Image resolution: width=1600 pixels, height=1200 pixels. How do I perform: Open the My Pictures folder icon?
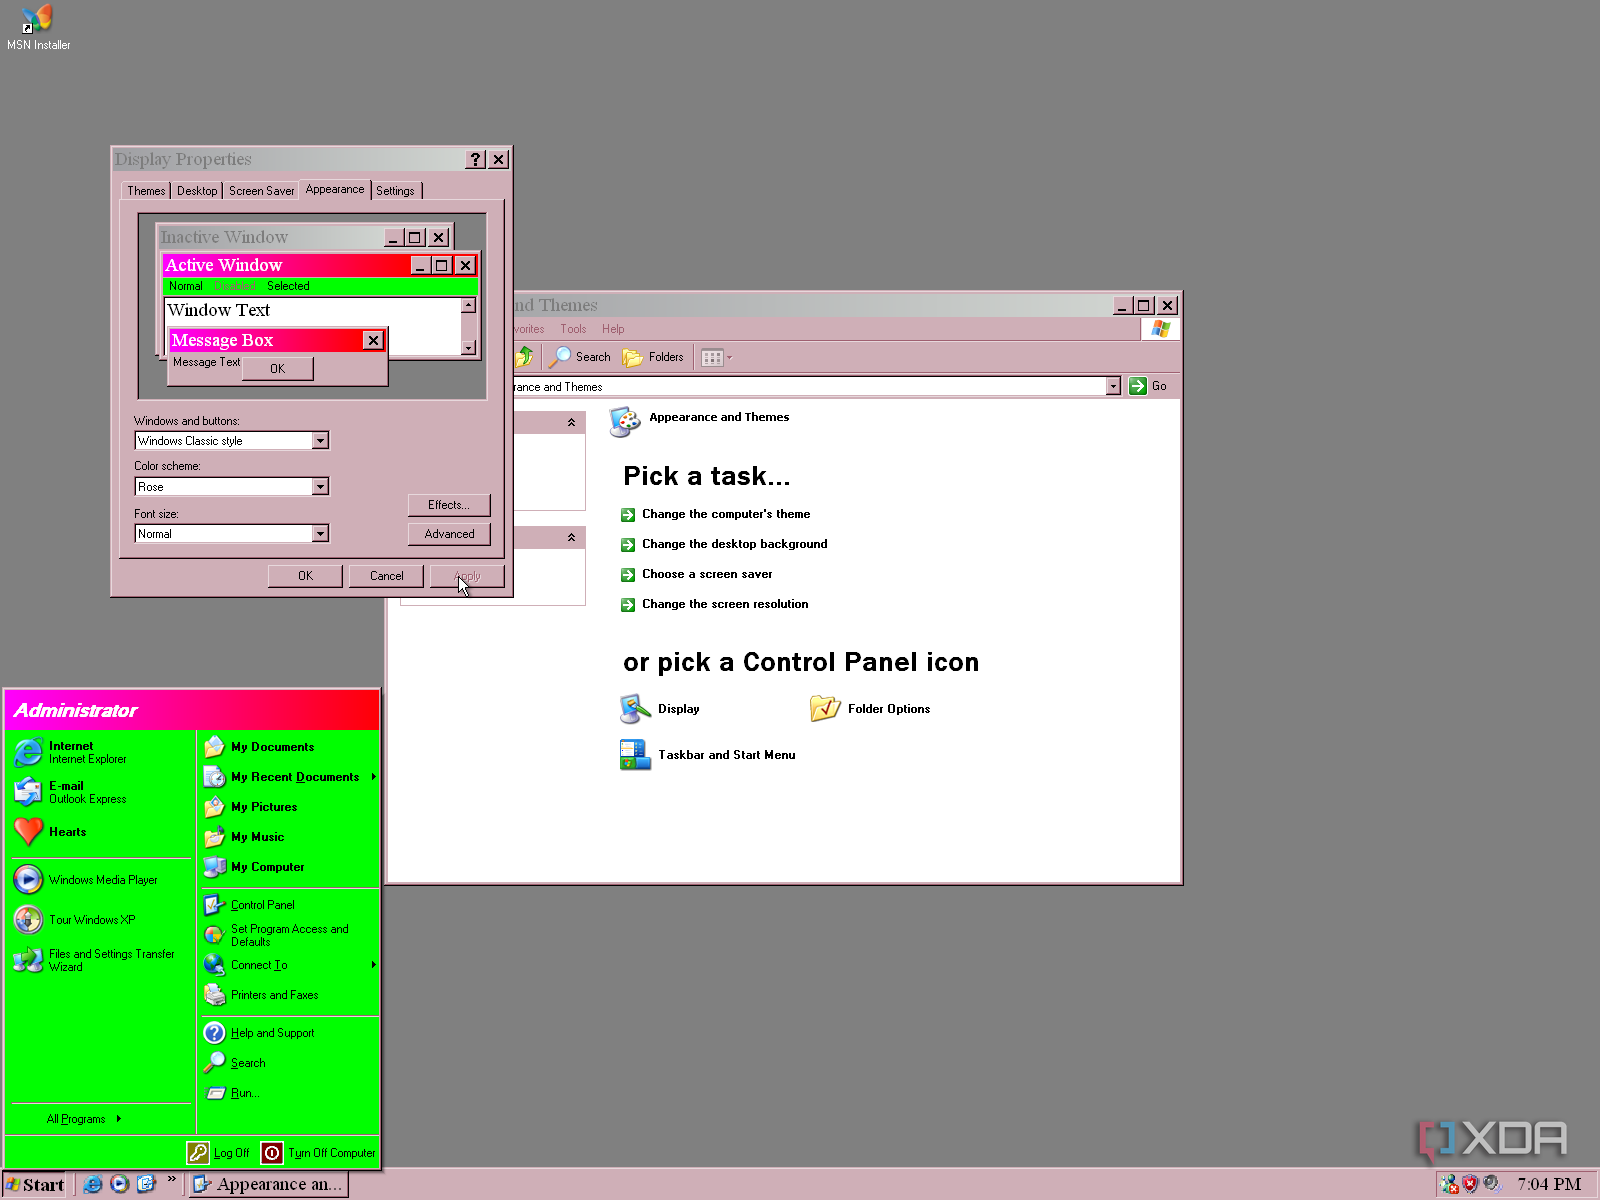click(x=214, y=807)
